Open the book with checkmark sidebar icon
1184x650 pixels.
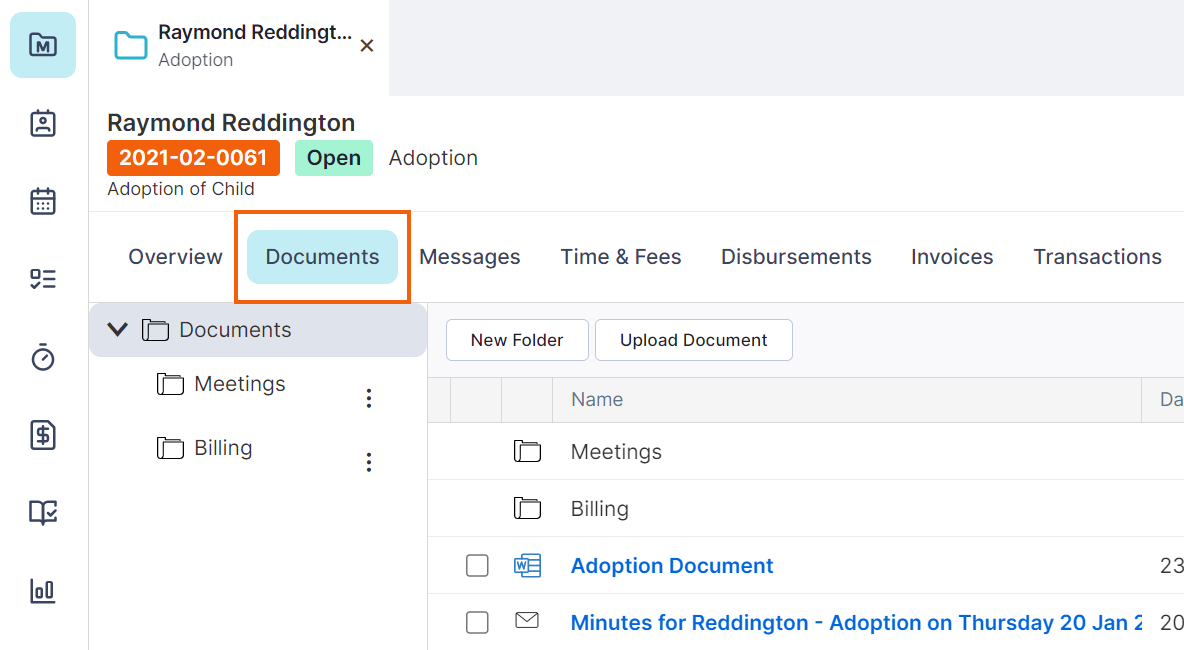(43, 513)
